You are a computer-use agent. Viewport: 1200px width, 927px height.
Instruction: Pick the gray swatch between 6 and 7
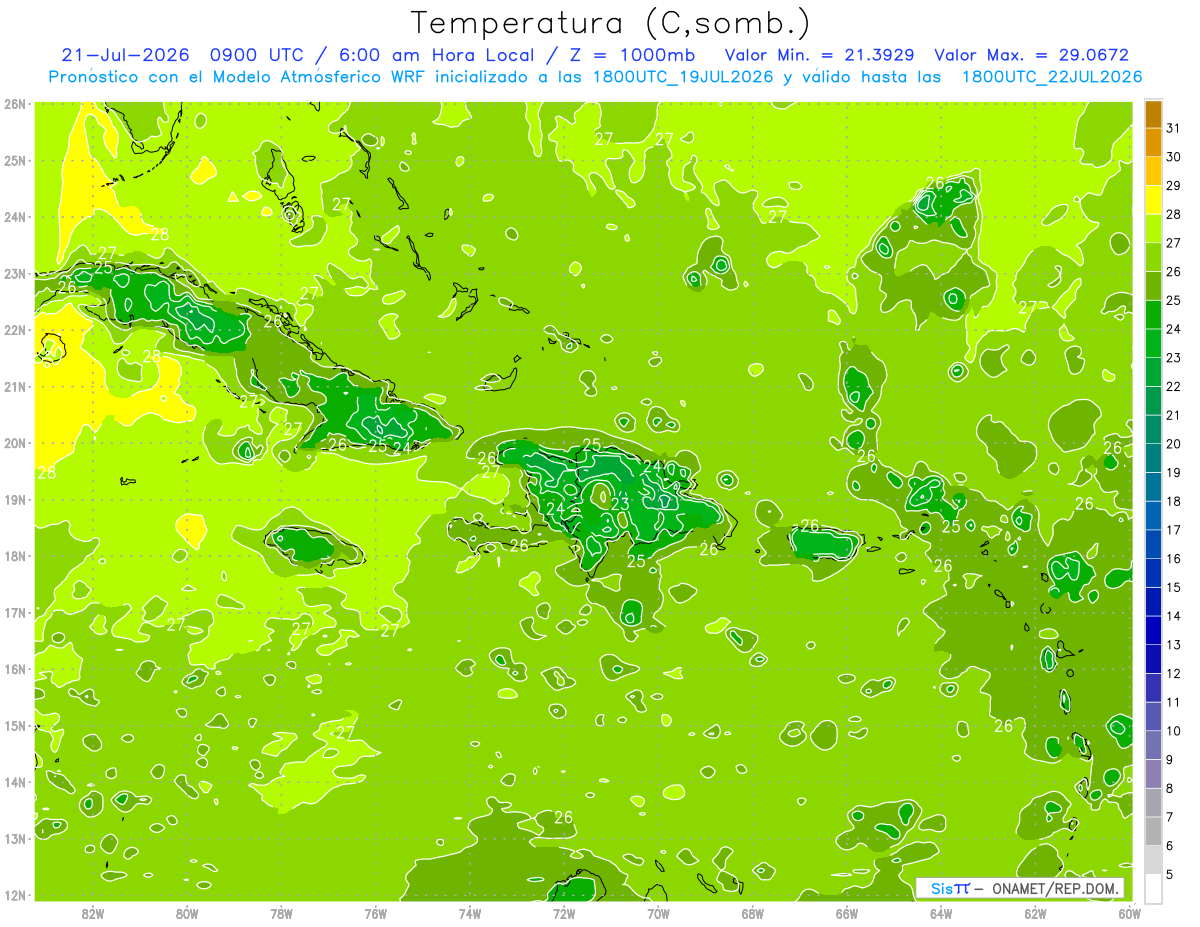(1153, 831)
